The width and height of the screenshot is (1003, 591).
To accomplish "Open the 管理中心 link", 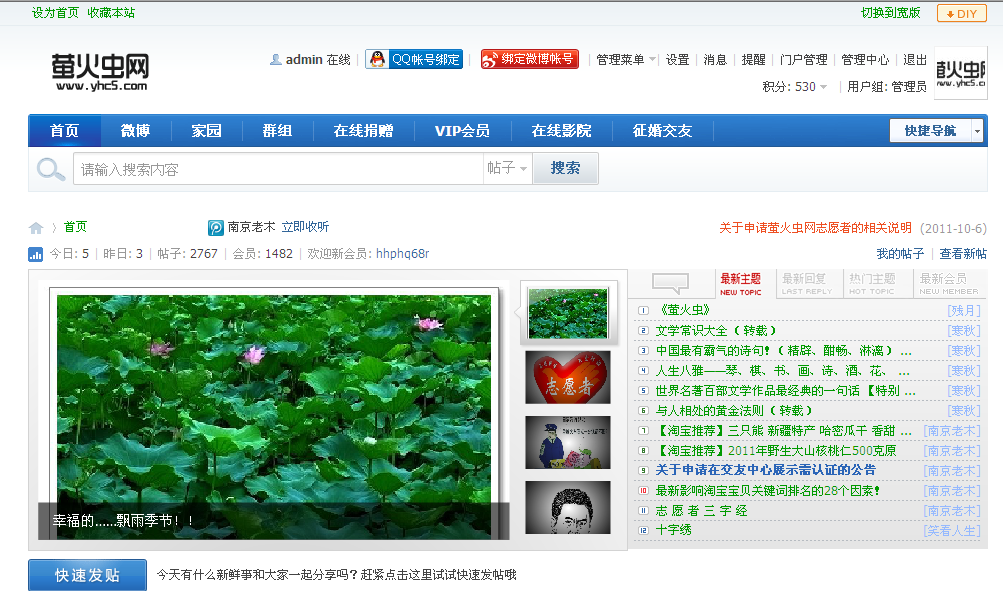I will tap(865, 59).
